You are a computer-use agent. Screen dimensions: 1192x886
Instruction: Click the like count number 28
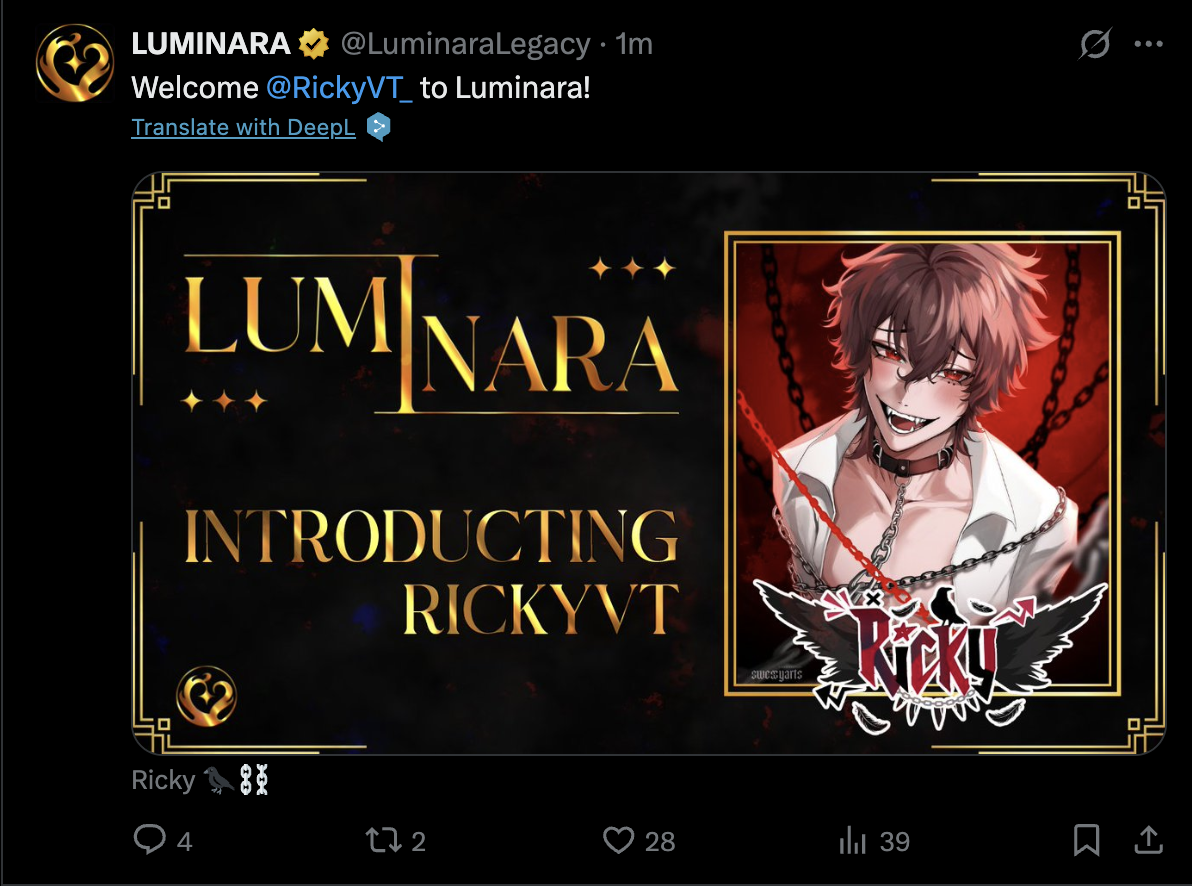coord(660,841)
